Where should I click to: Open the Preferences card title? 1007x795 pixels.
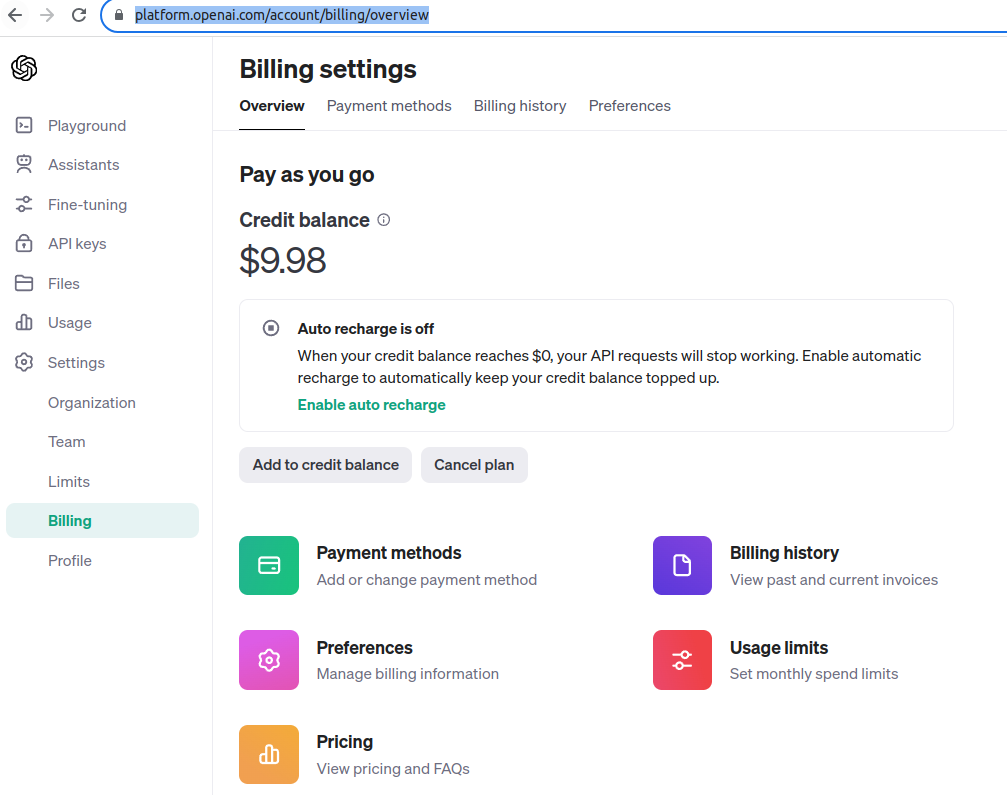coord(364,648)
